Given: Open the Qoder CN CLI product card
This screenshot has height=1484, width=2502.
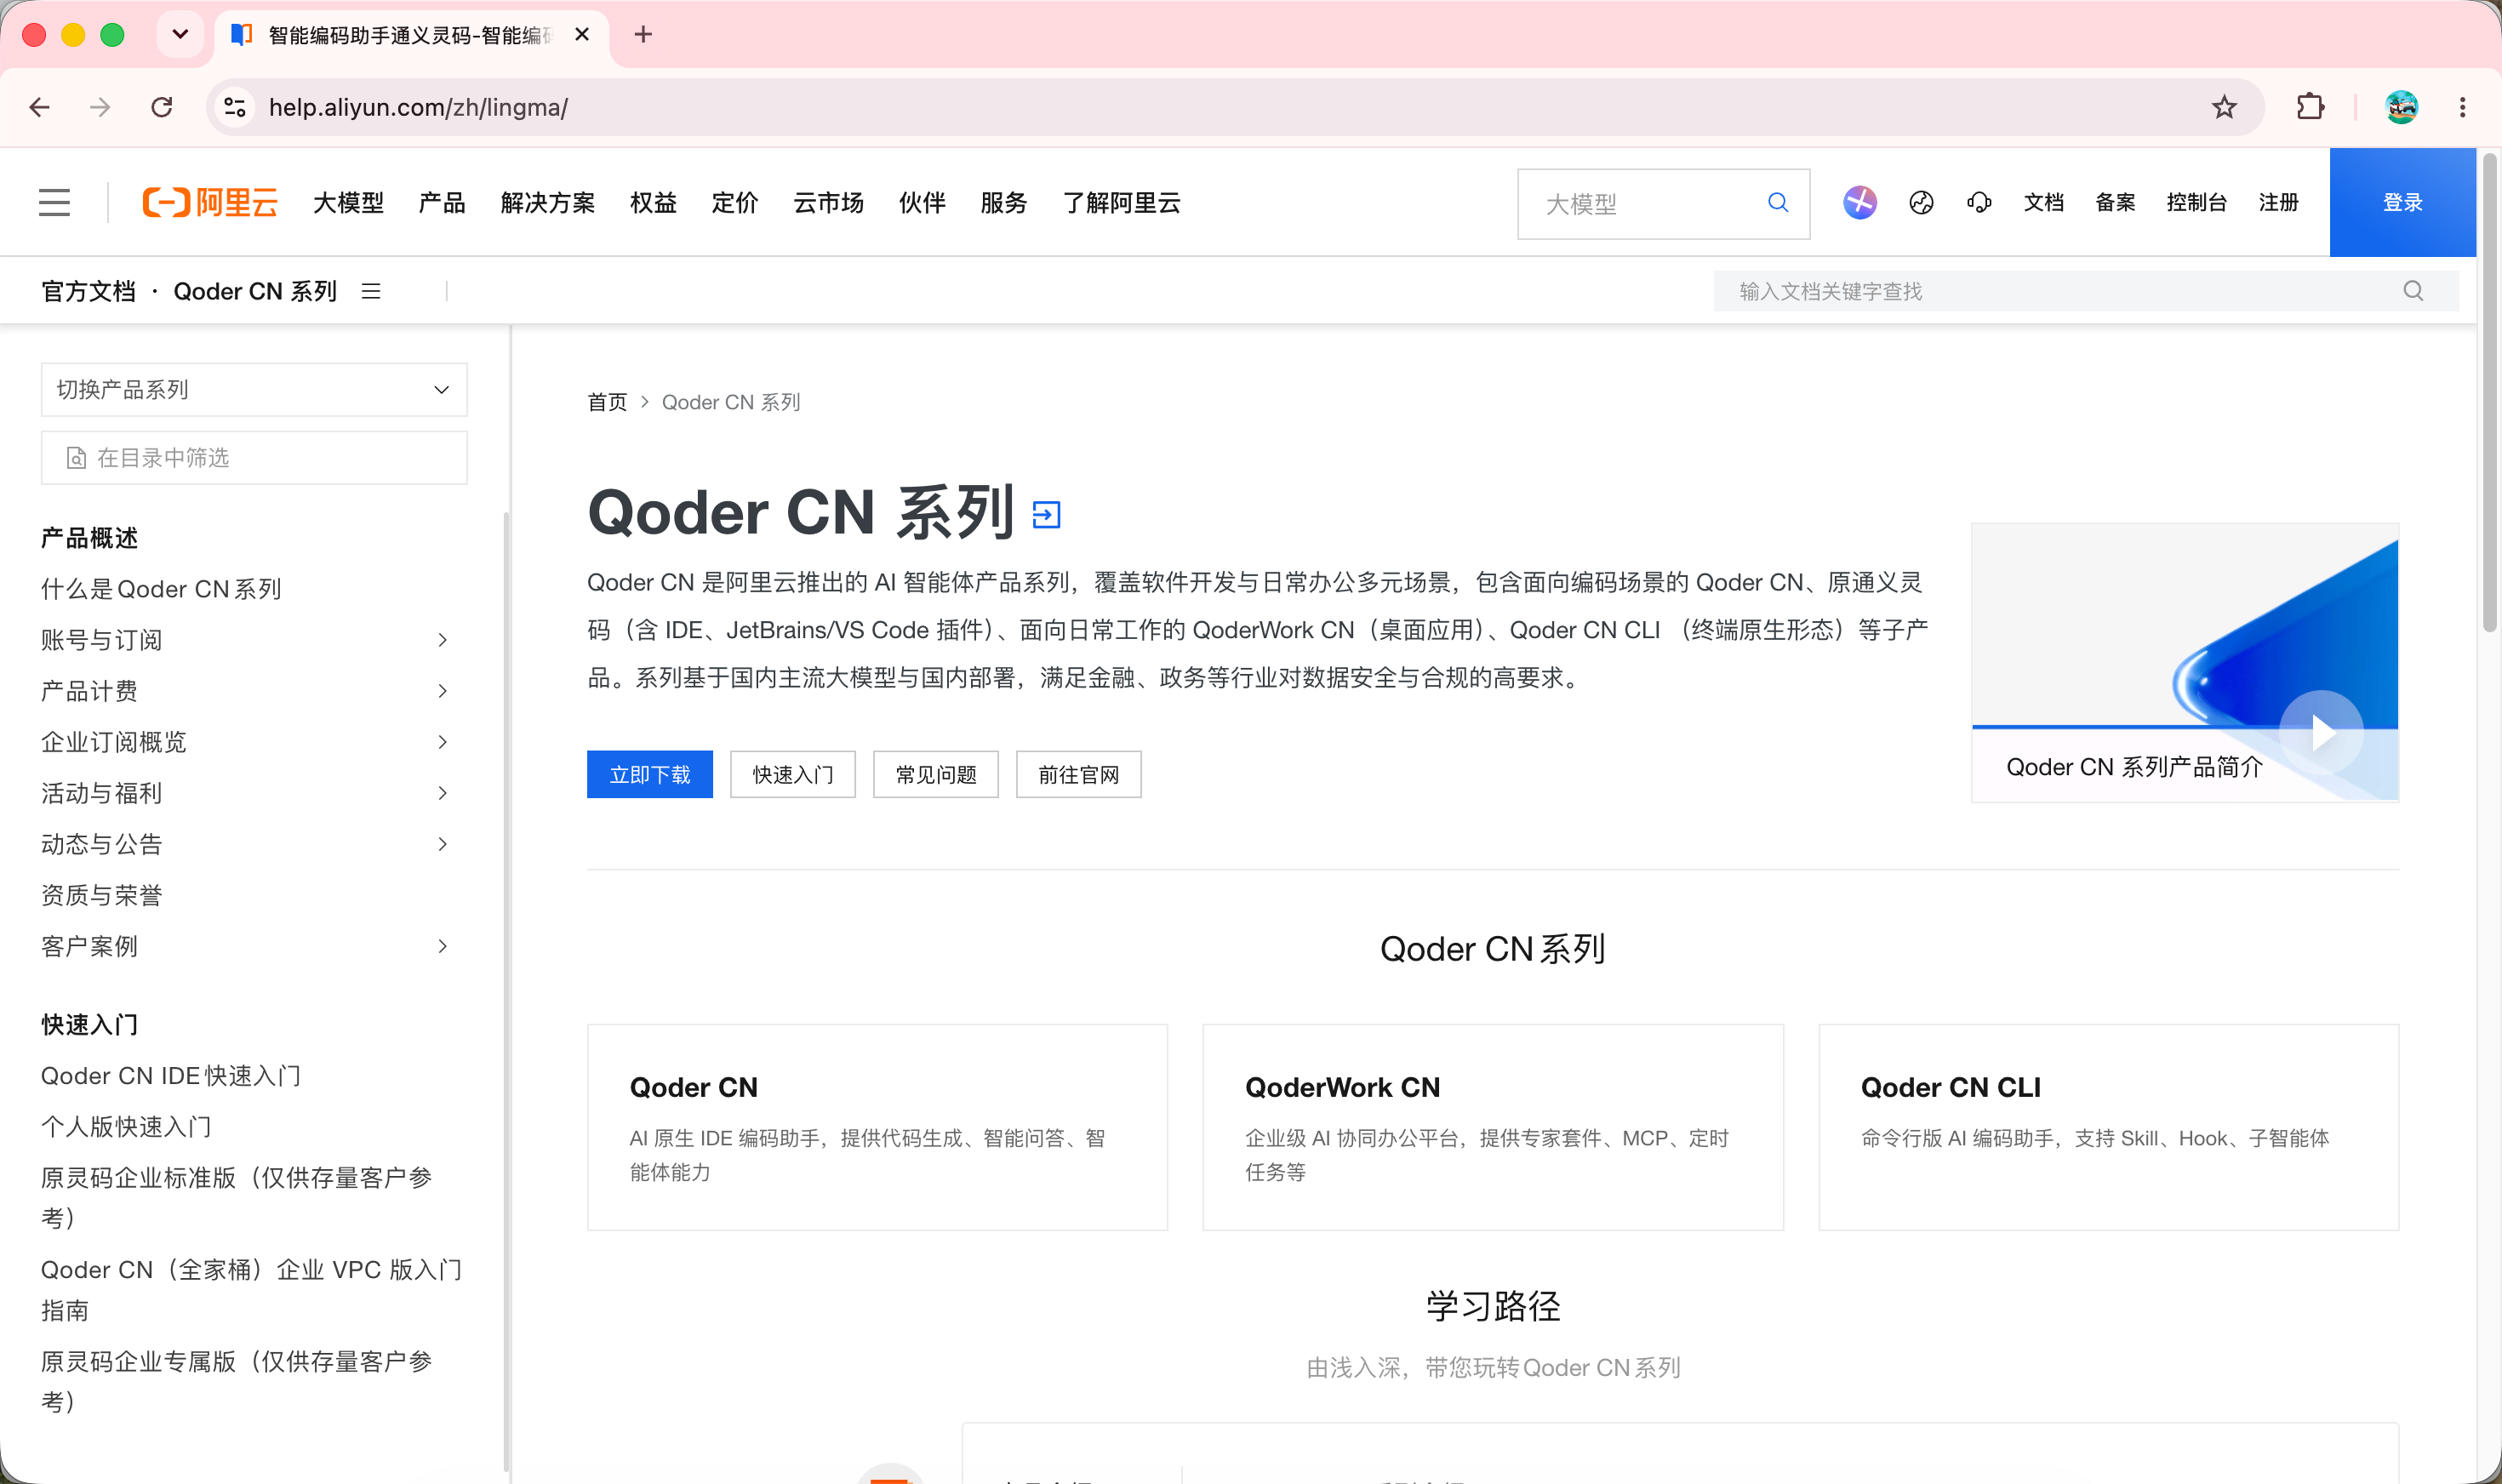Looking at the screenshot, I should pos(2108,1127).
